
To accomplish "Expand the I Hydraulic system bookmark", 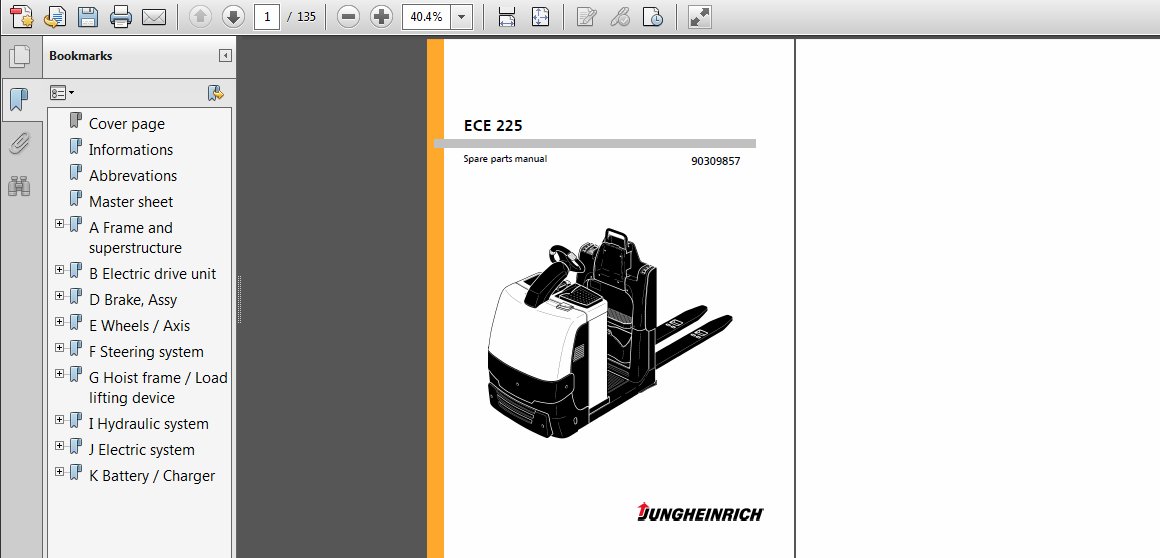I will click(60, 420).
